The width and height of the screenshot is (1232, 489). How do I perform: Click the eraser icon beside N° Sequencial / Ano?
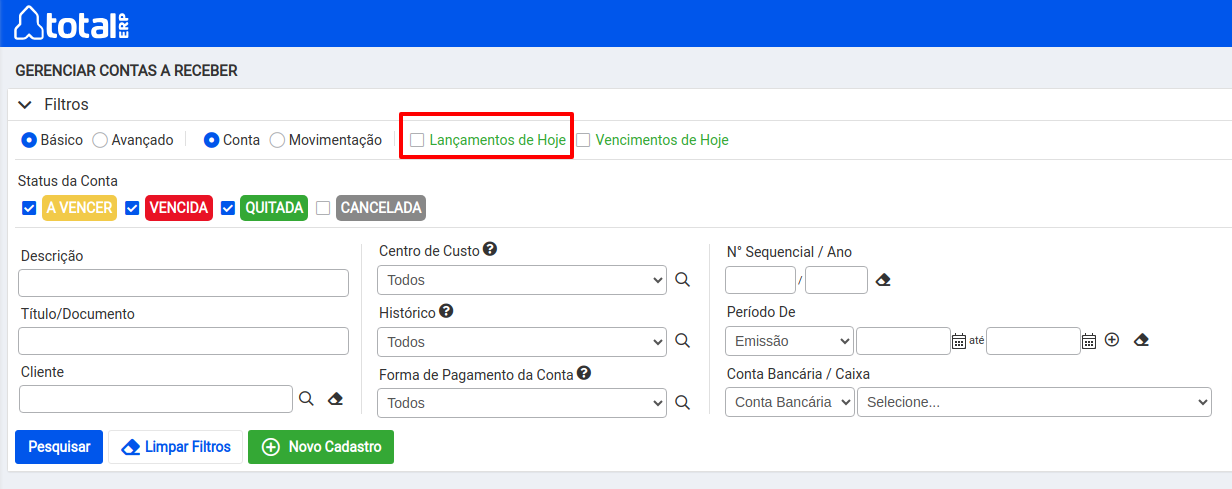[x=882, y=280]
